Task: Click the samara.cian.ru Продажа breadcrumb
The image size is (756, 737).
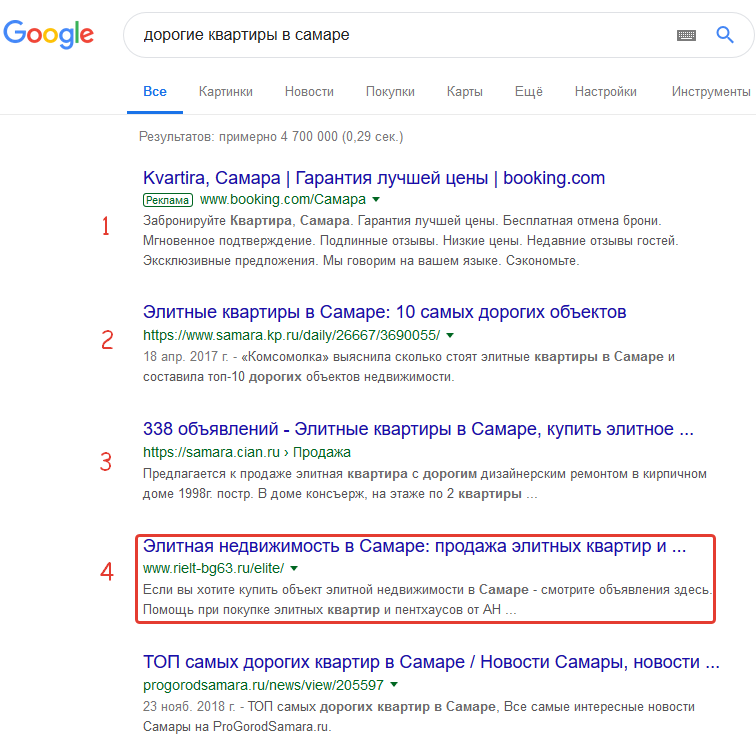Action: click(246, 452)
